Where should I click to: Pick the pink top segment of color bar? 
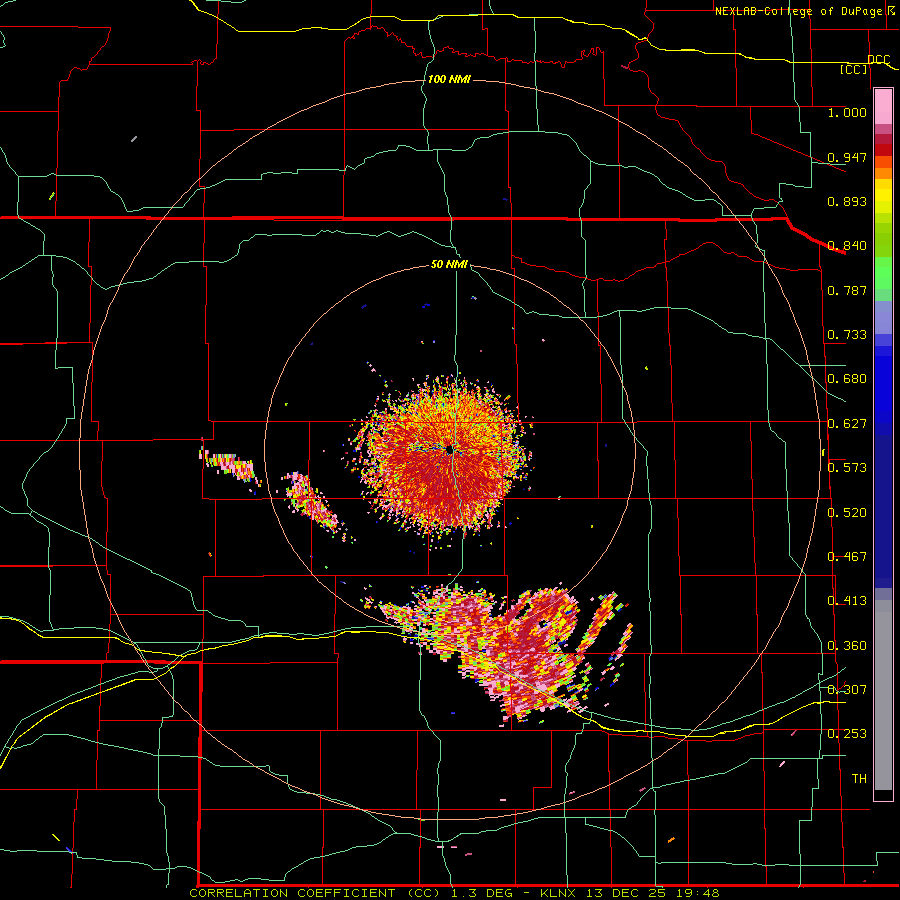coord(883,106)
